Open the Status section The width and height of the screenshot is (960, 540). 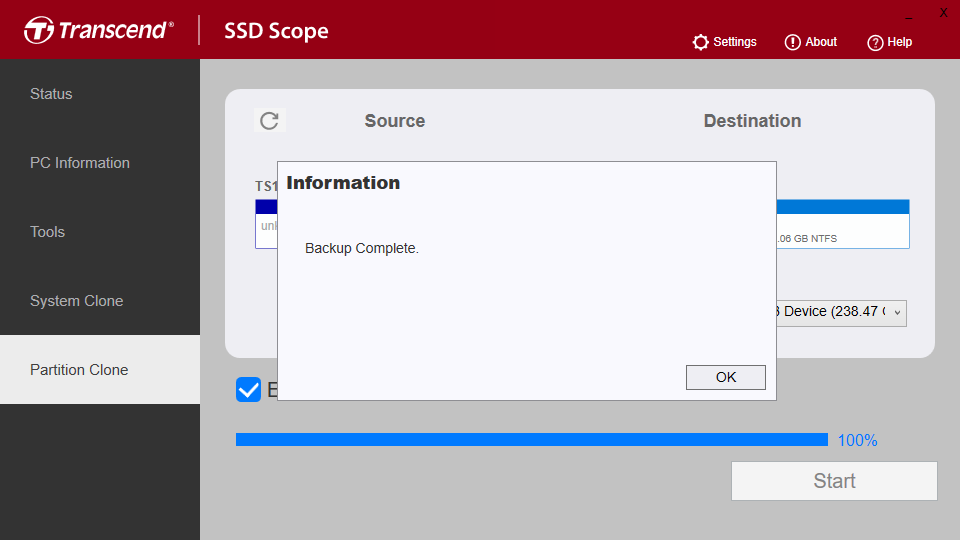100,94
